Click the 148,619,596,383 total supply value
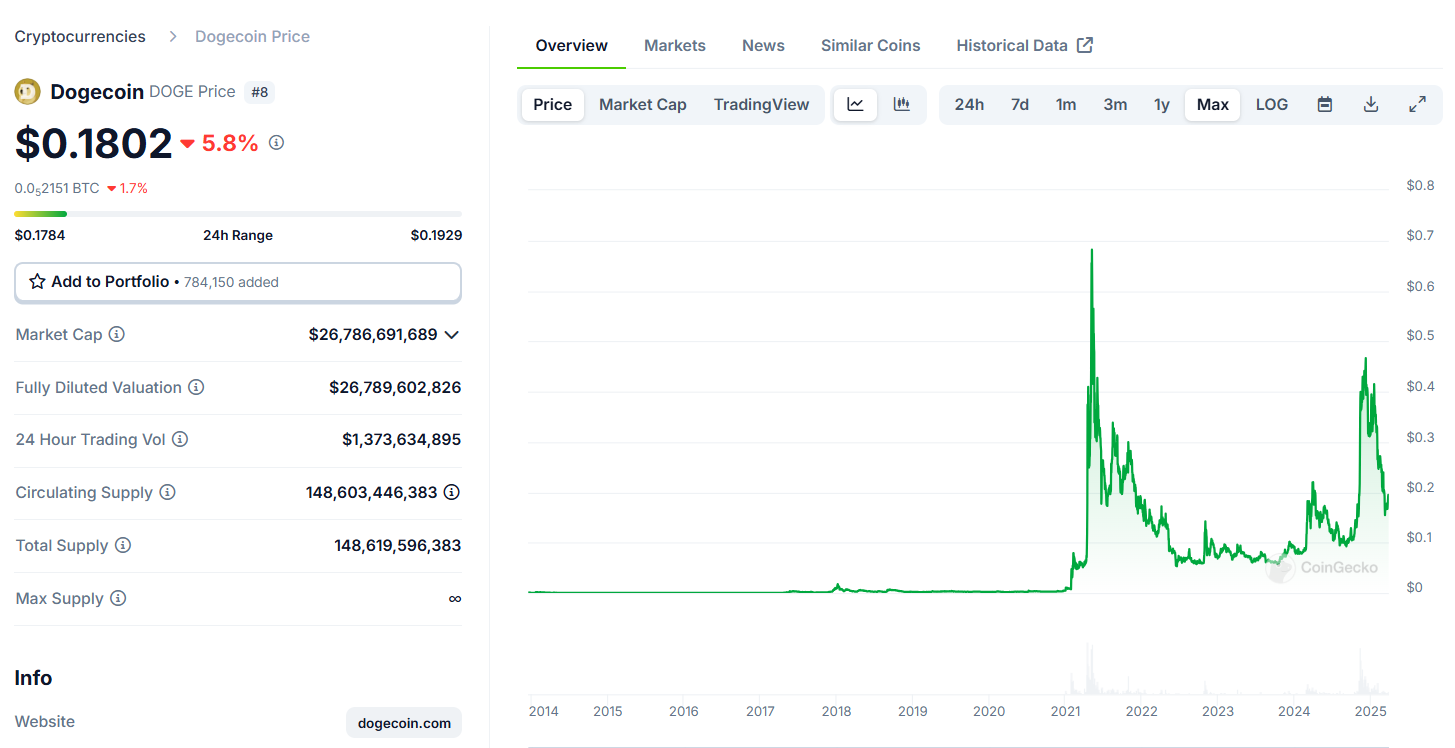This screenshot has height=748, width=1455. point(398,545)
